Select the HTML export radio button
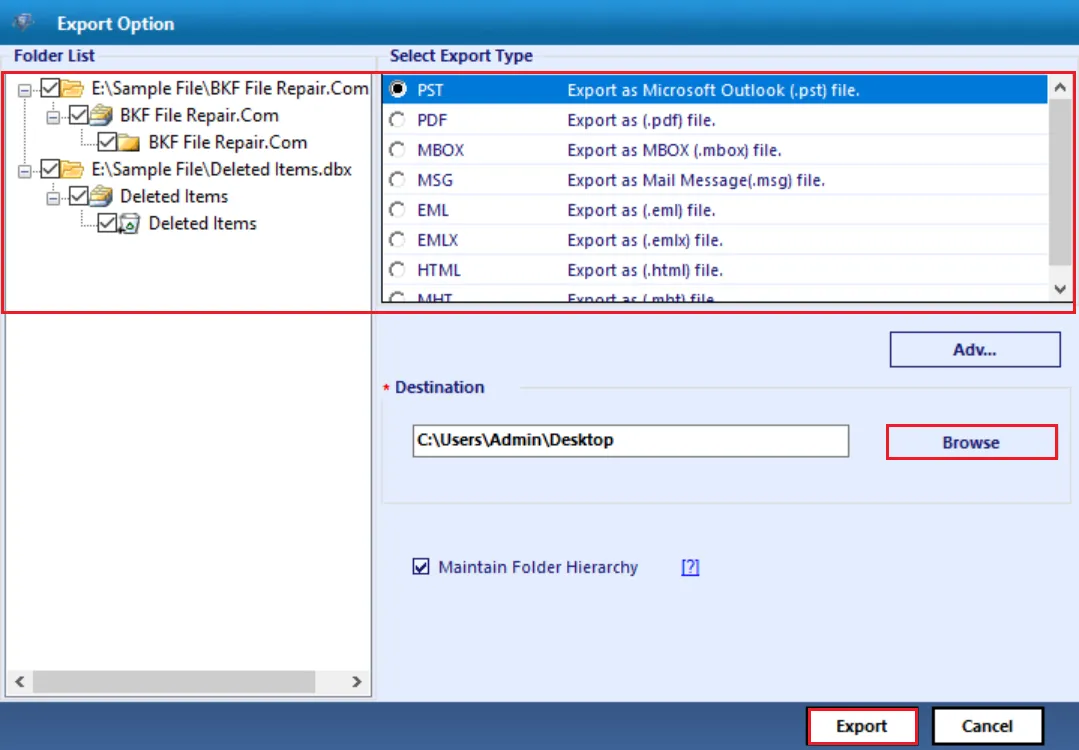Viewport: 1079px width, 750px height. [x=398, y=270]
